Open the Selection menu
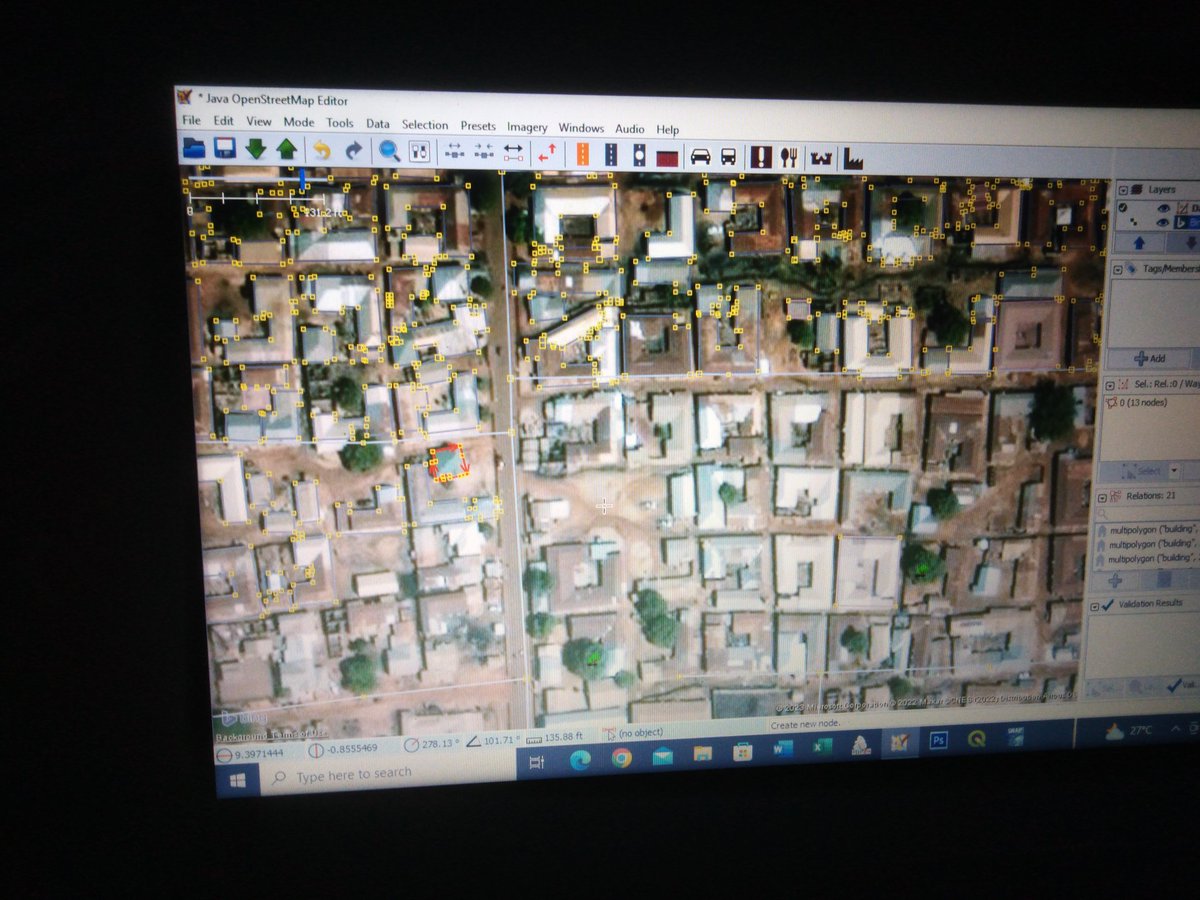1200x900 pixels. (425, 125)
